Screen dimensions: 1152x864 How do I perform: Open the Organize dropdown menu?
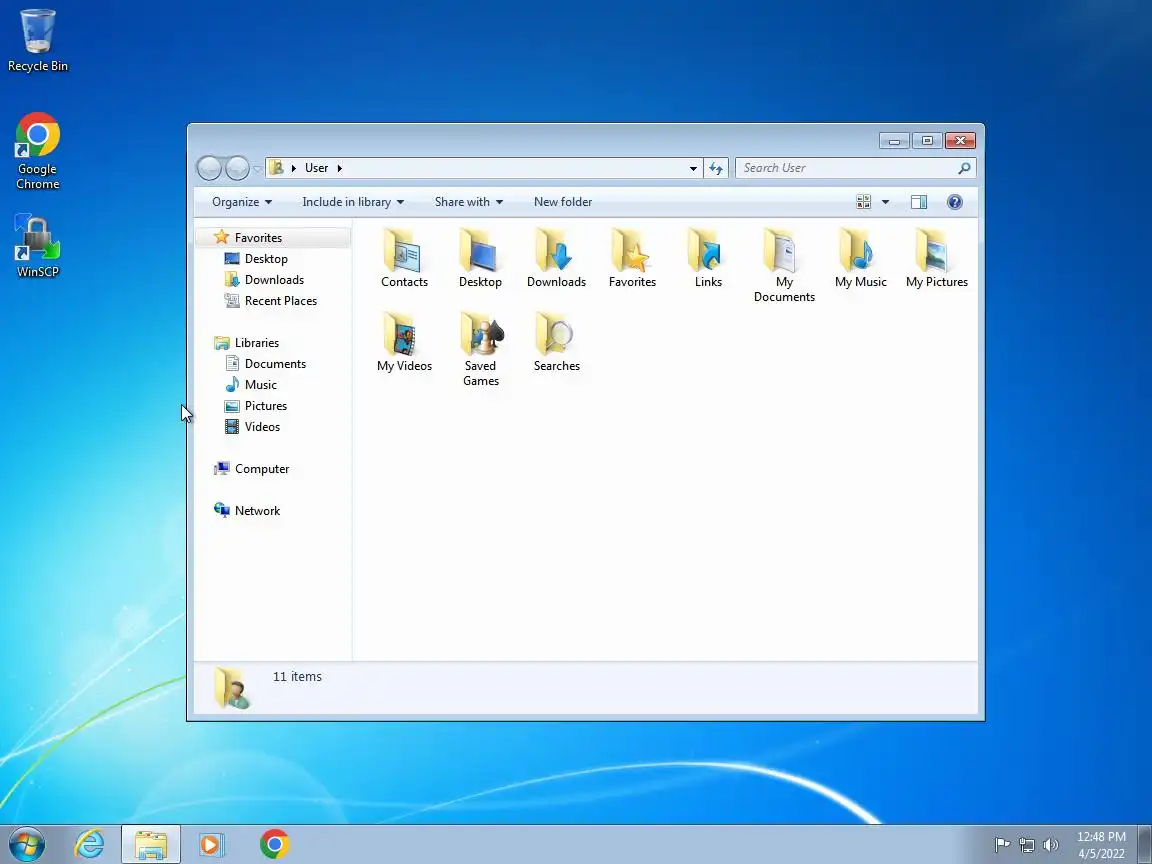point(242,202)
